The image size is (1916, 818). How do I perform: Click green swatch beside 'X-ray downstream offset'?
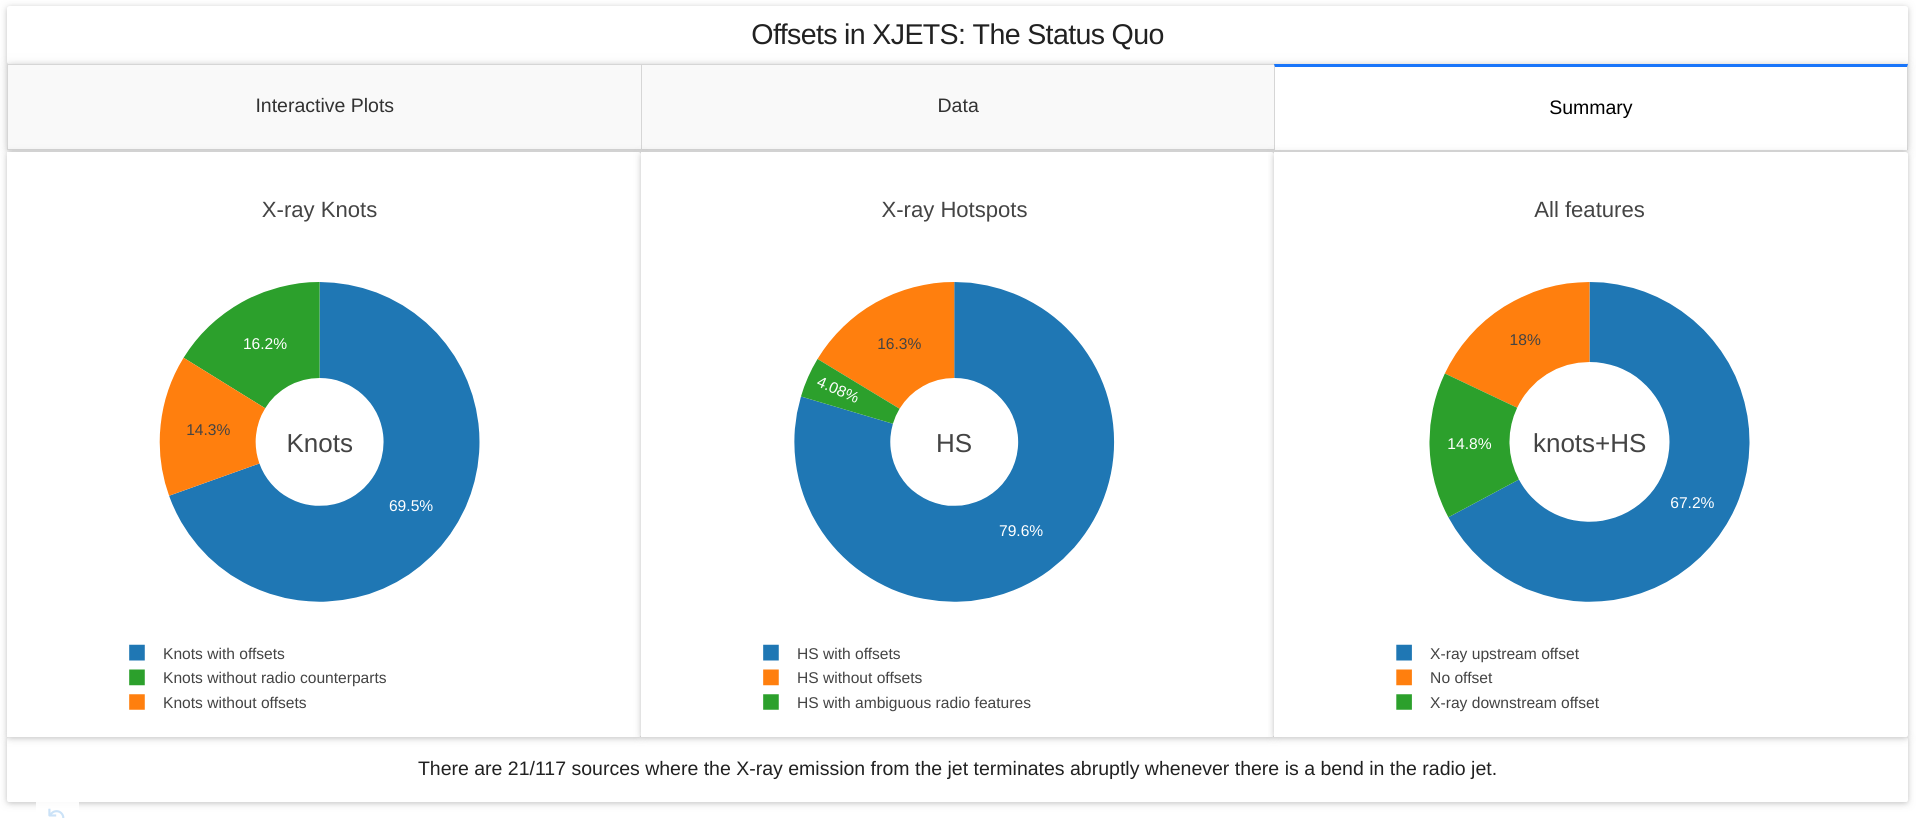(1405, 702)
